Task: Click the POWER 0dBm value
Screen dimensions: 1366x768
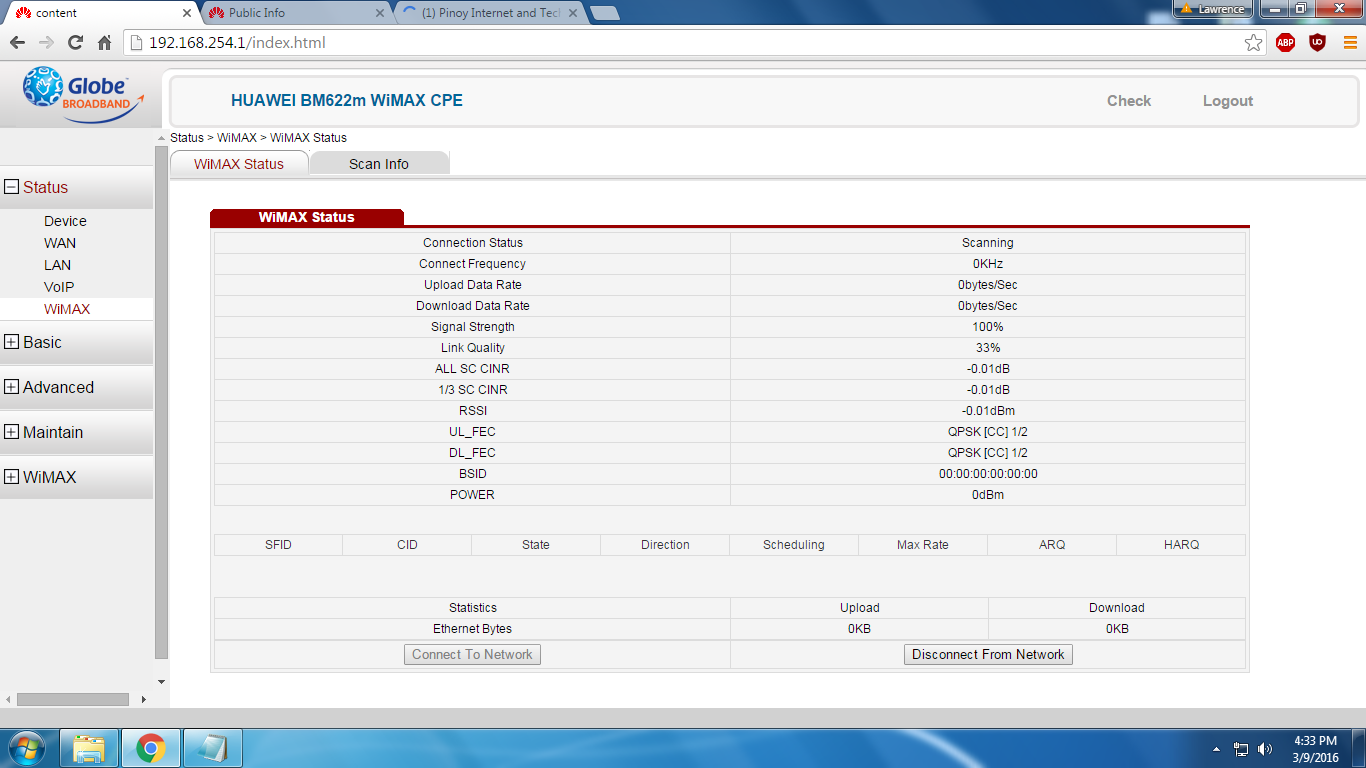Action: (988, 495)
